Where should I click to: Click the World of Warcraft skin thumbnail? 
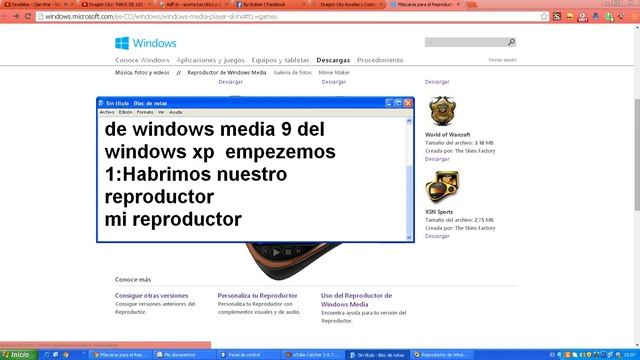tap(442, 111)
